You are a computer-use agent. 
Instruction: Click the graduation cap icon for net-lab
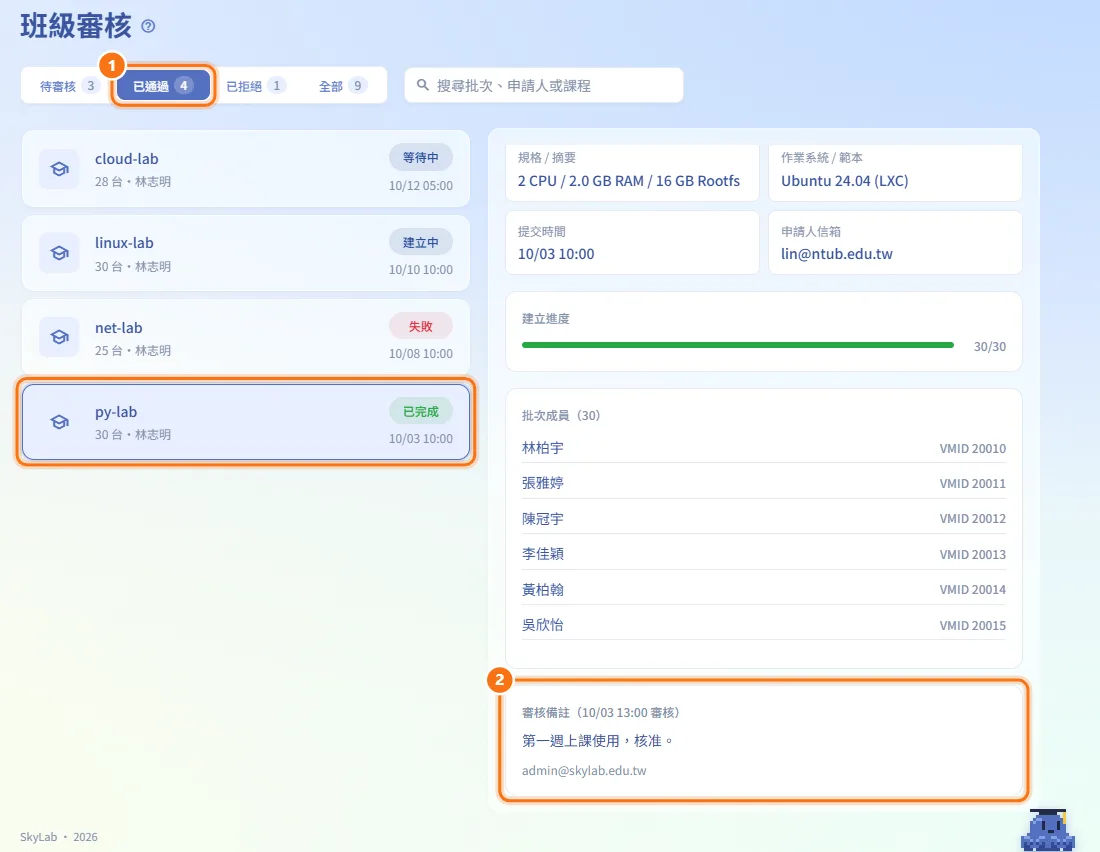[60, 337]
